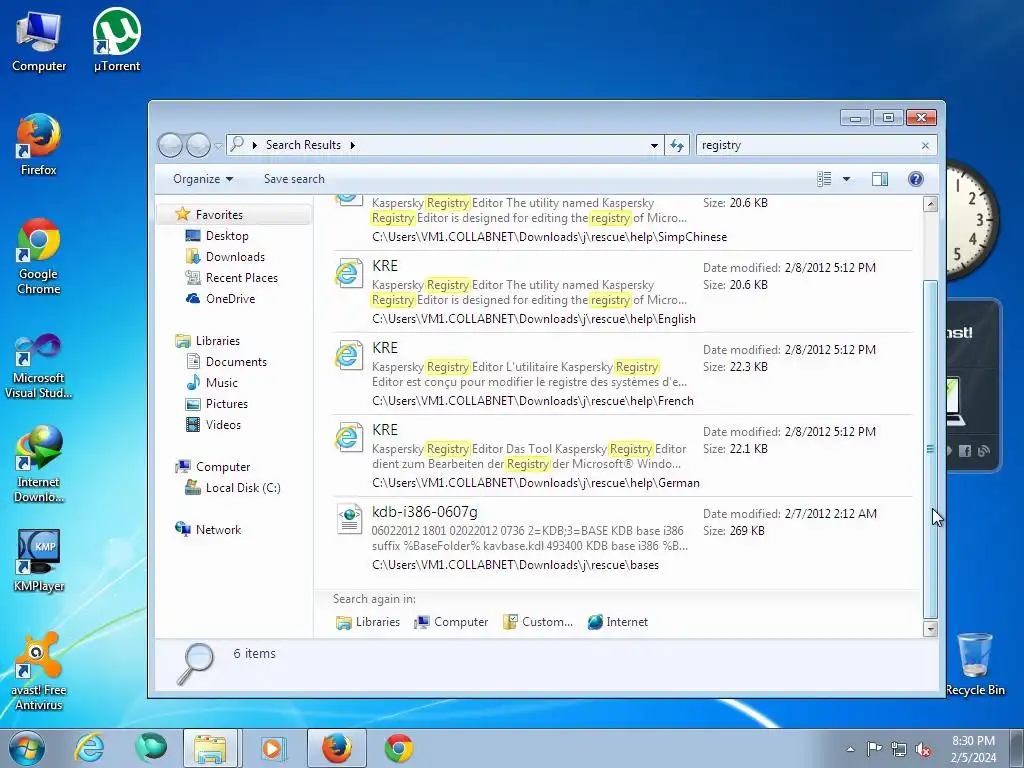Open the taskbar clock showing 8:30 PM
Image resolution: width=1024 pixels, height=768 pixels.
click(973, 749)
